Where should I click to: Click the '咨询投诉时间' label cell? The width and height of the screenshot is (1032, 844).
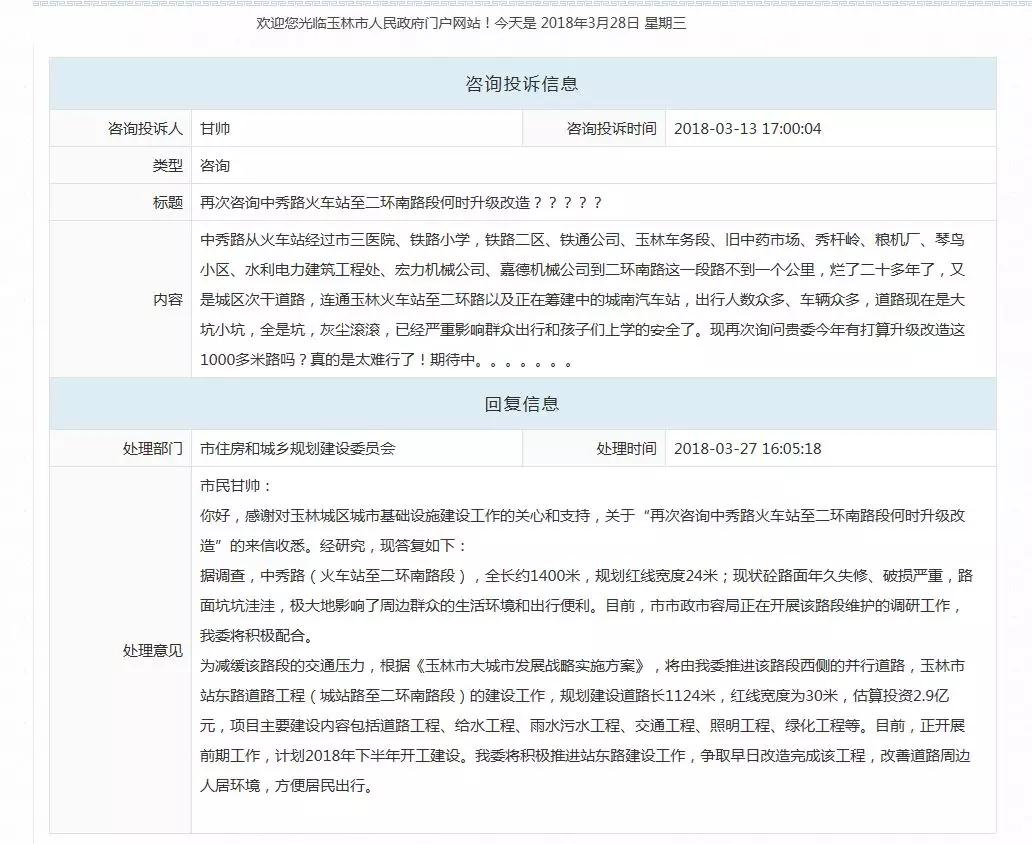[x=594, y=128]
